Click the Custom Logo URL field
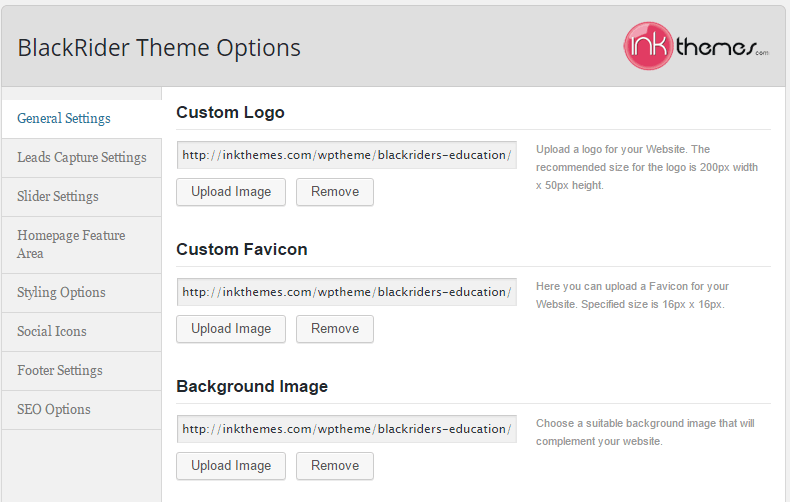Screen dimensions: 790x502 tap(346, 155)
